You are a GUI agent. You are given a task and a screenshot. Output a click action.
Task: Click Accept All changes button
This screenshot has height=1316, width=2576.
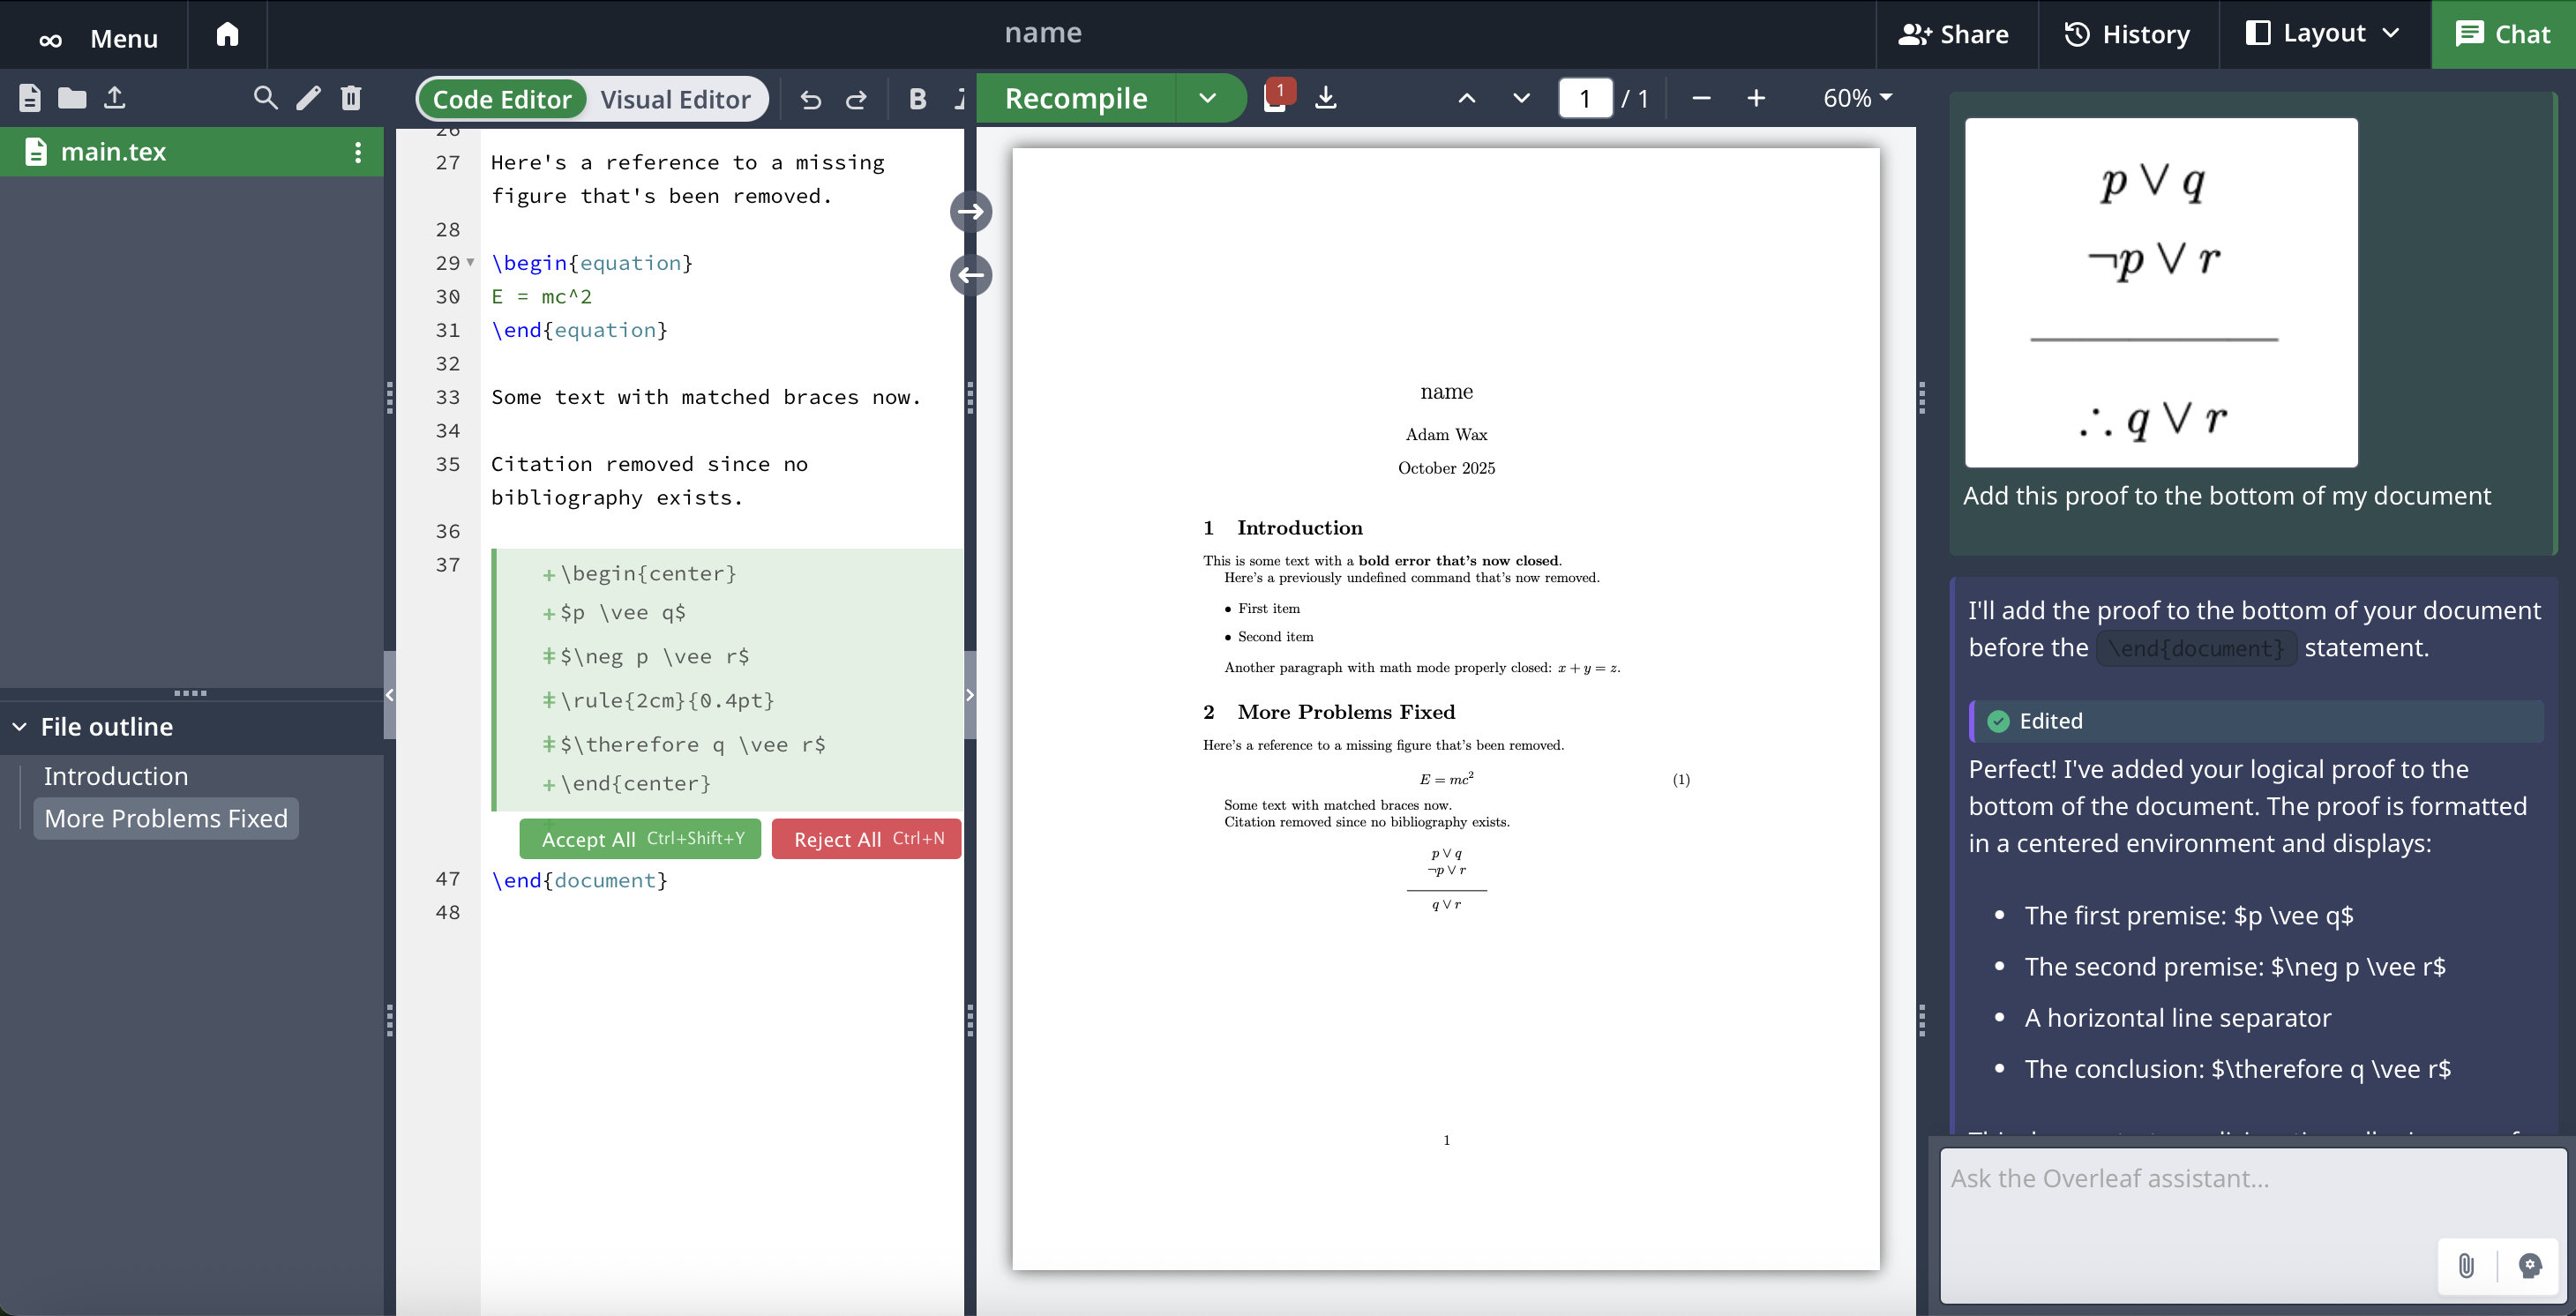pos(640,839)
